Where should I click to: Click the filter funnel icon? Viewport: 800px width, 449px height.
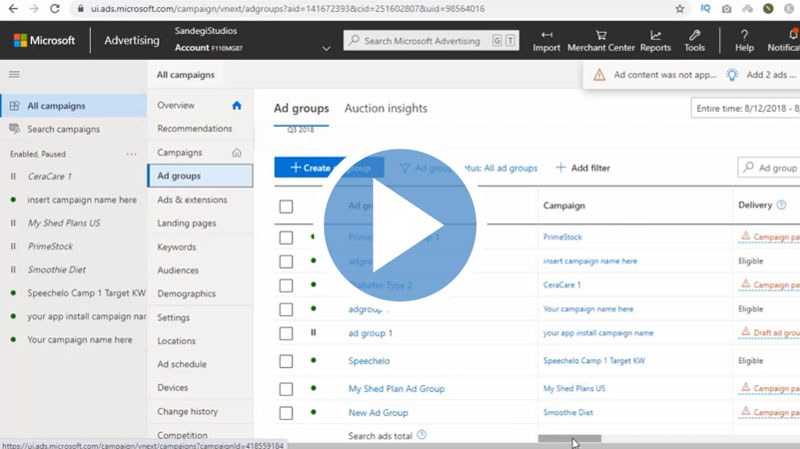(405, 168)
